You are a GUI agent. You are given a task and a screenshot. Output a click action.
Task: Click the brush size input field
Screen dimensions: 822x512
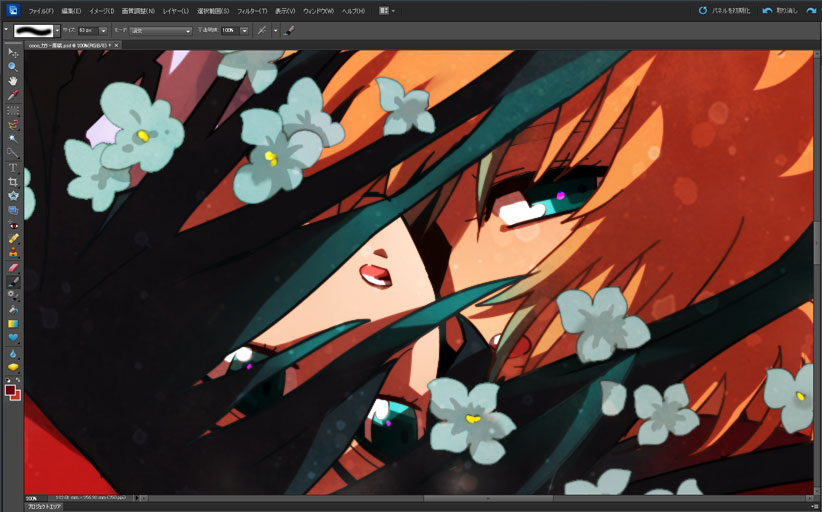(x=88, y=31)
